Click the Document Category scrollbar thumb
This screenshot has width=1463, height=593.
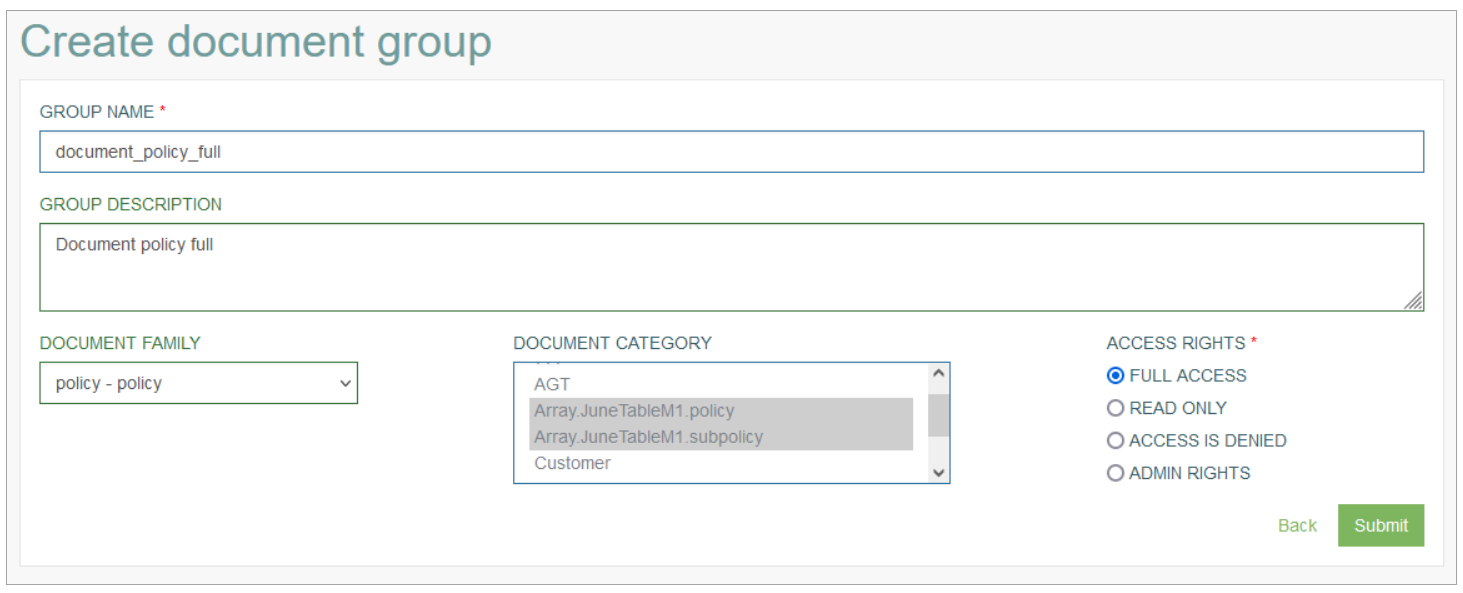point(938,415)
